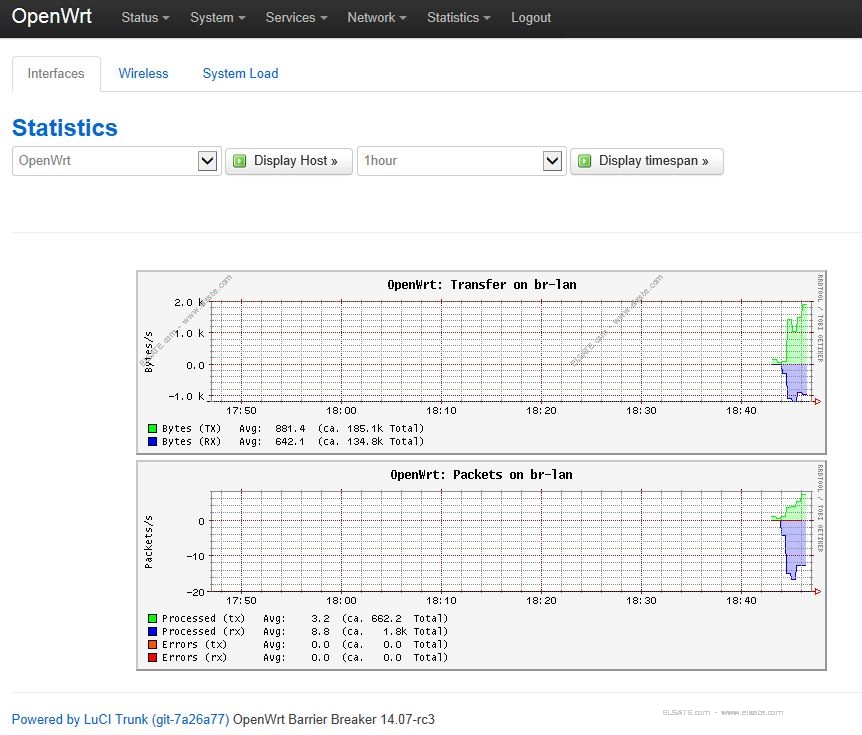Viewport: 862px width, 735px height.
Task: Click 'OpenWrt: Transfer on br-lan' graph title
Action: coord(482,285)
